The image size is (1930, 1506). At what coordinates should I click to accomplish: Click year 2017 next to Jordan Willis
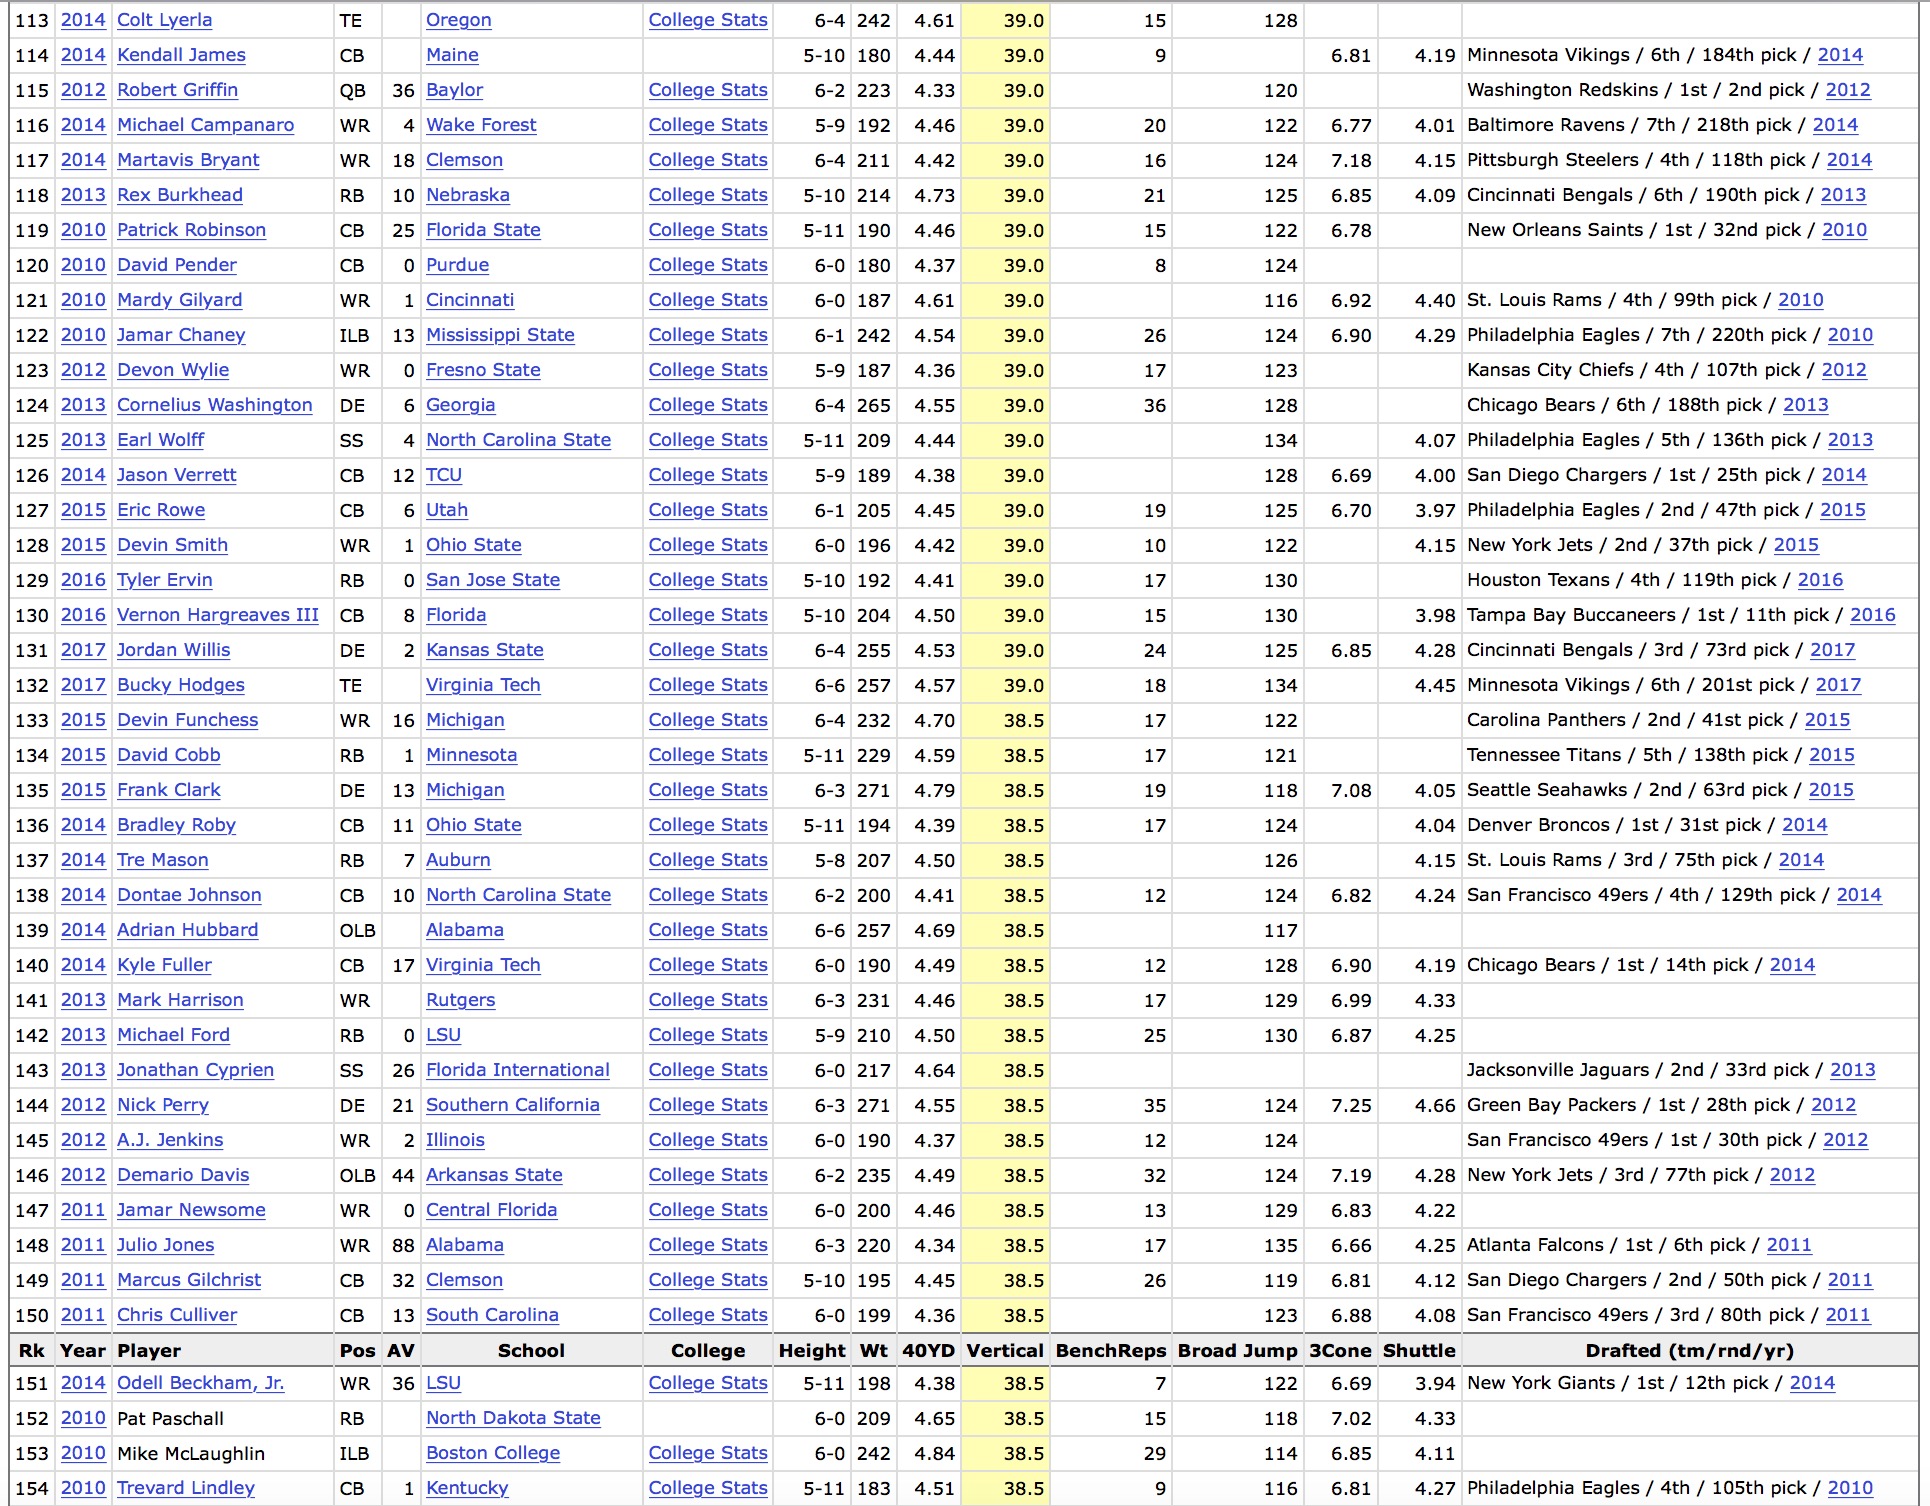tap(83, 650)
